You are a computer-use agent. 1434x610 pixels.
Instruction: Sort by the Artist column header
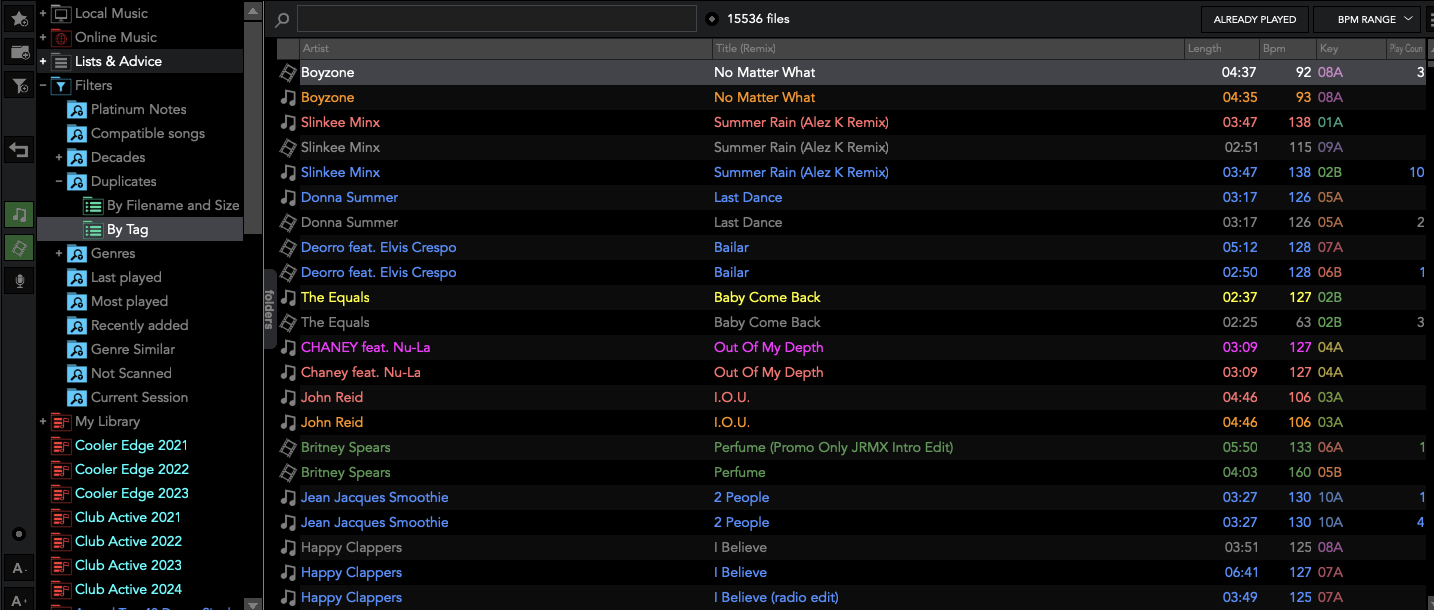point(505,48)
